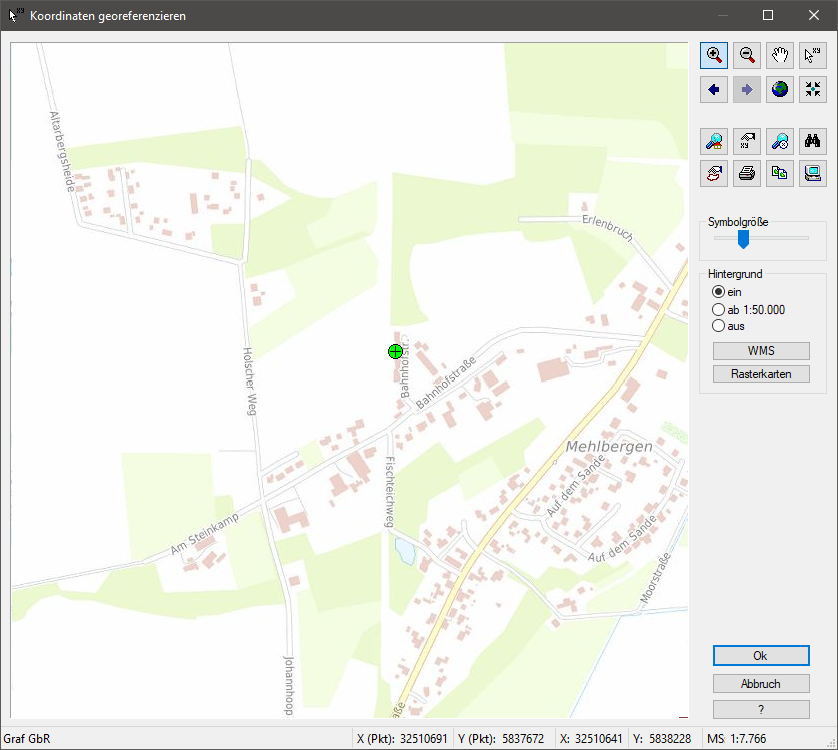
Task: Select Hintergrund option 'ein'
Action: tap(727, 292)
